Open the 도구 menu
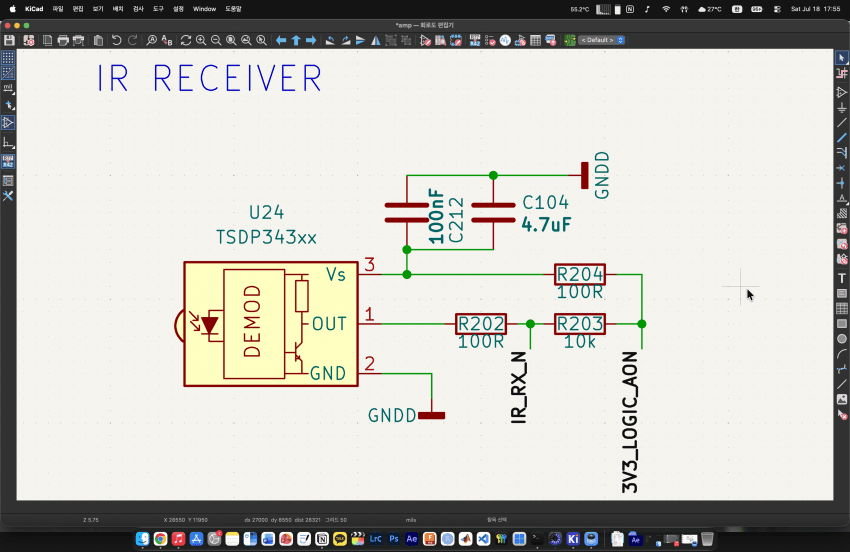Viewport: 850px width, 552px height. (158, 9)
